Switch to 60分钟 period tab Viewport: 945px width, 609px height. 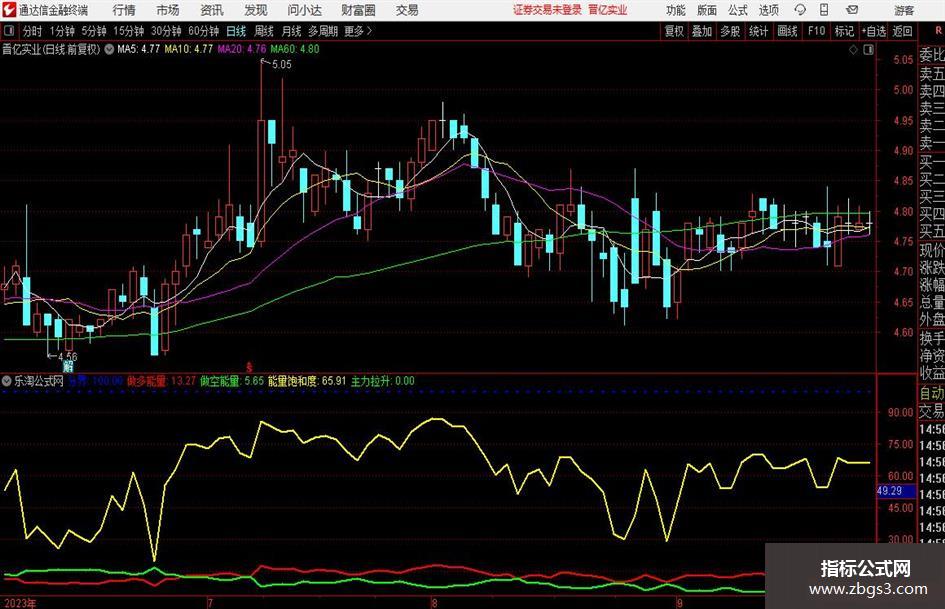click(203, 31)
